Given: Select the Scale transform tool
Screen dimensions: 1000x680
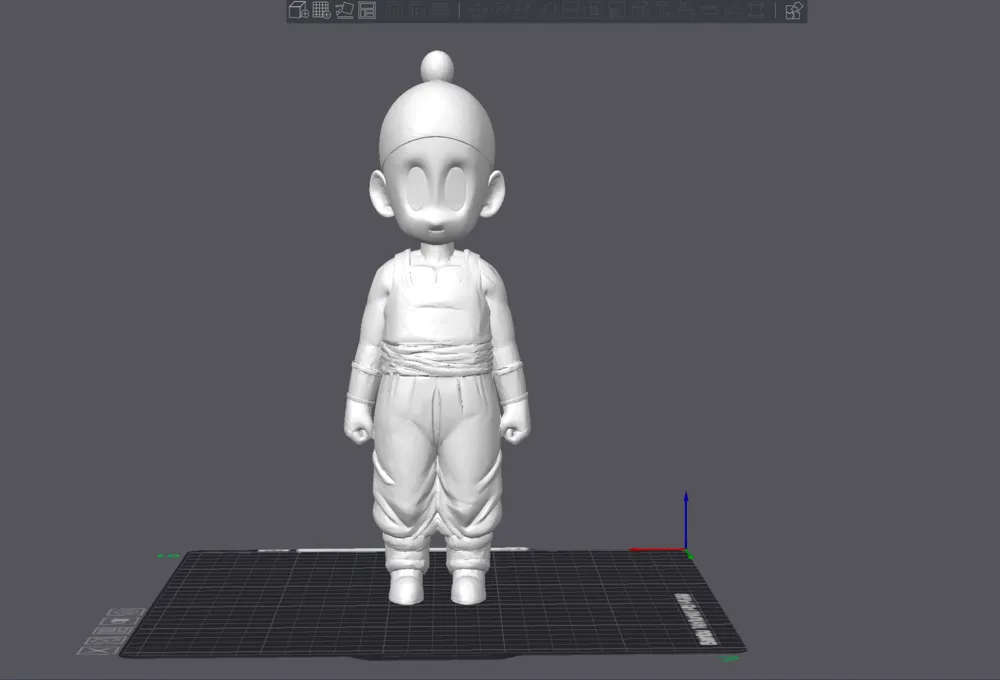Looking at the screenshot, I should click(x=520, y=12).
